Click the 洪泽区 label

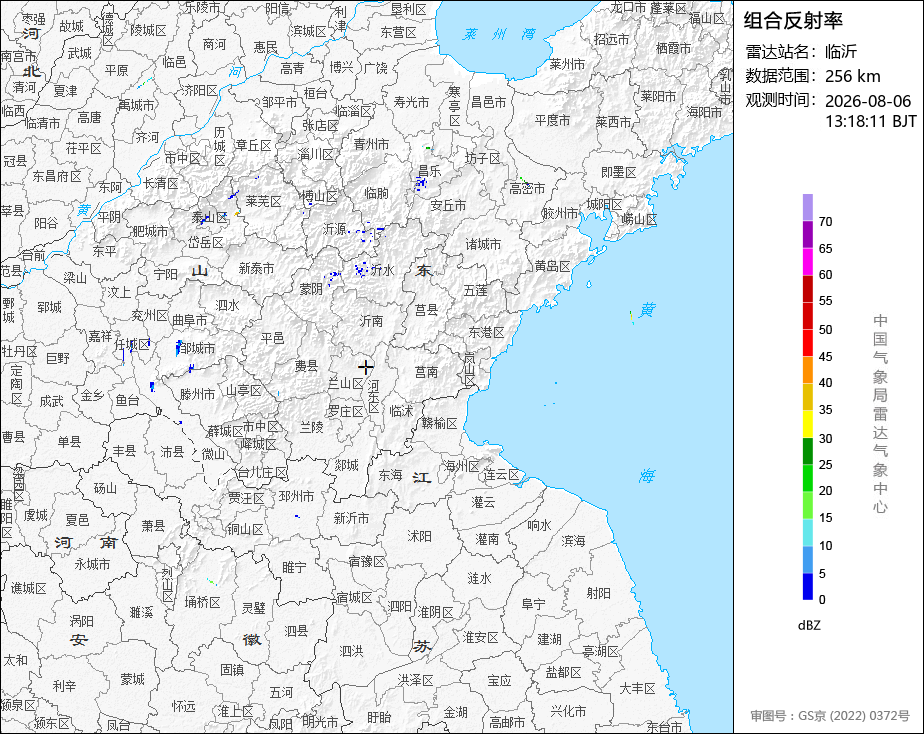point(415,680)
